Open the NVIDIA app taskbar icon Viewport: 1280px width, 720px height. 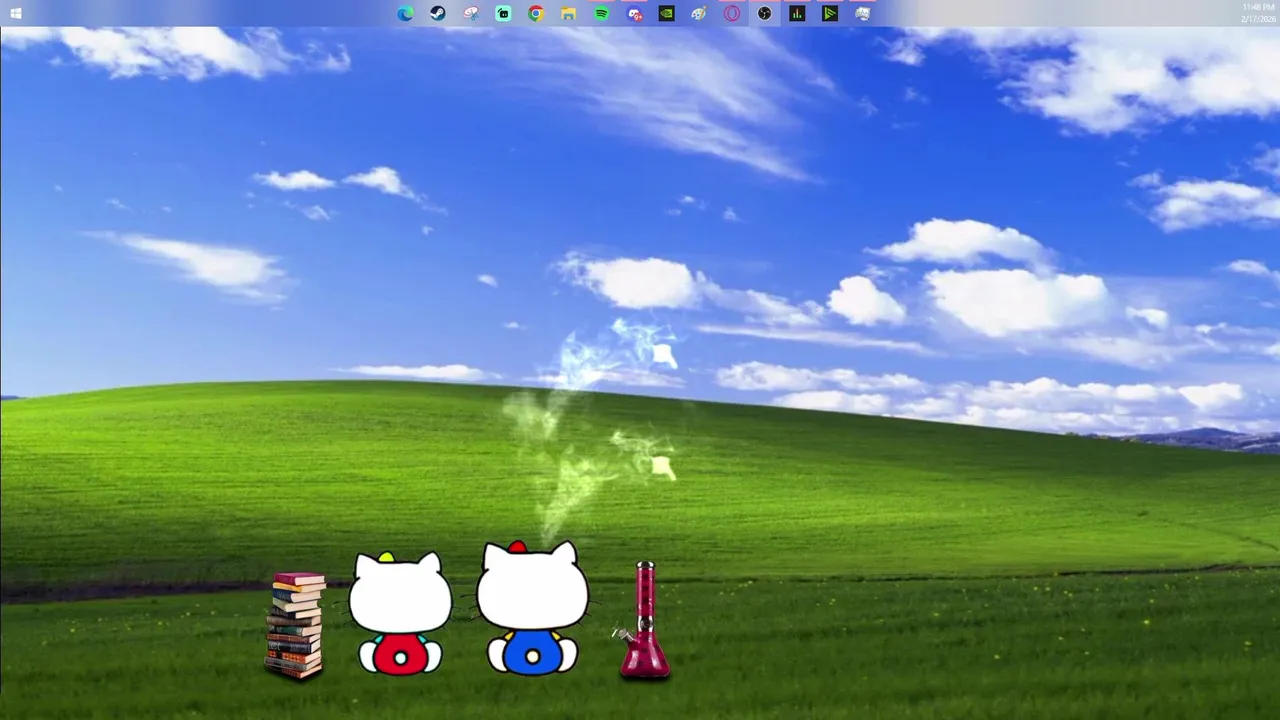[x=666, y=13]
